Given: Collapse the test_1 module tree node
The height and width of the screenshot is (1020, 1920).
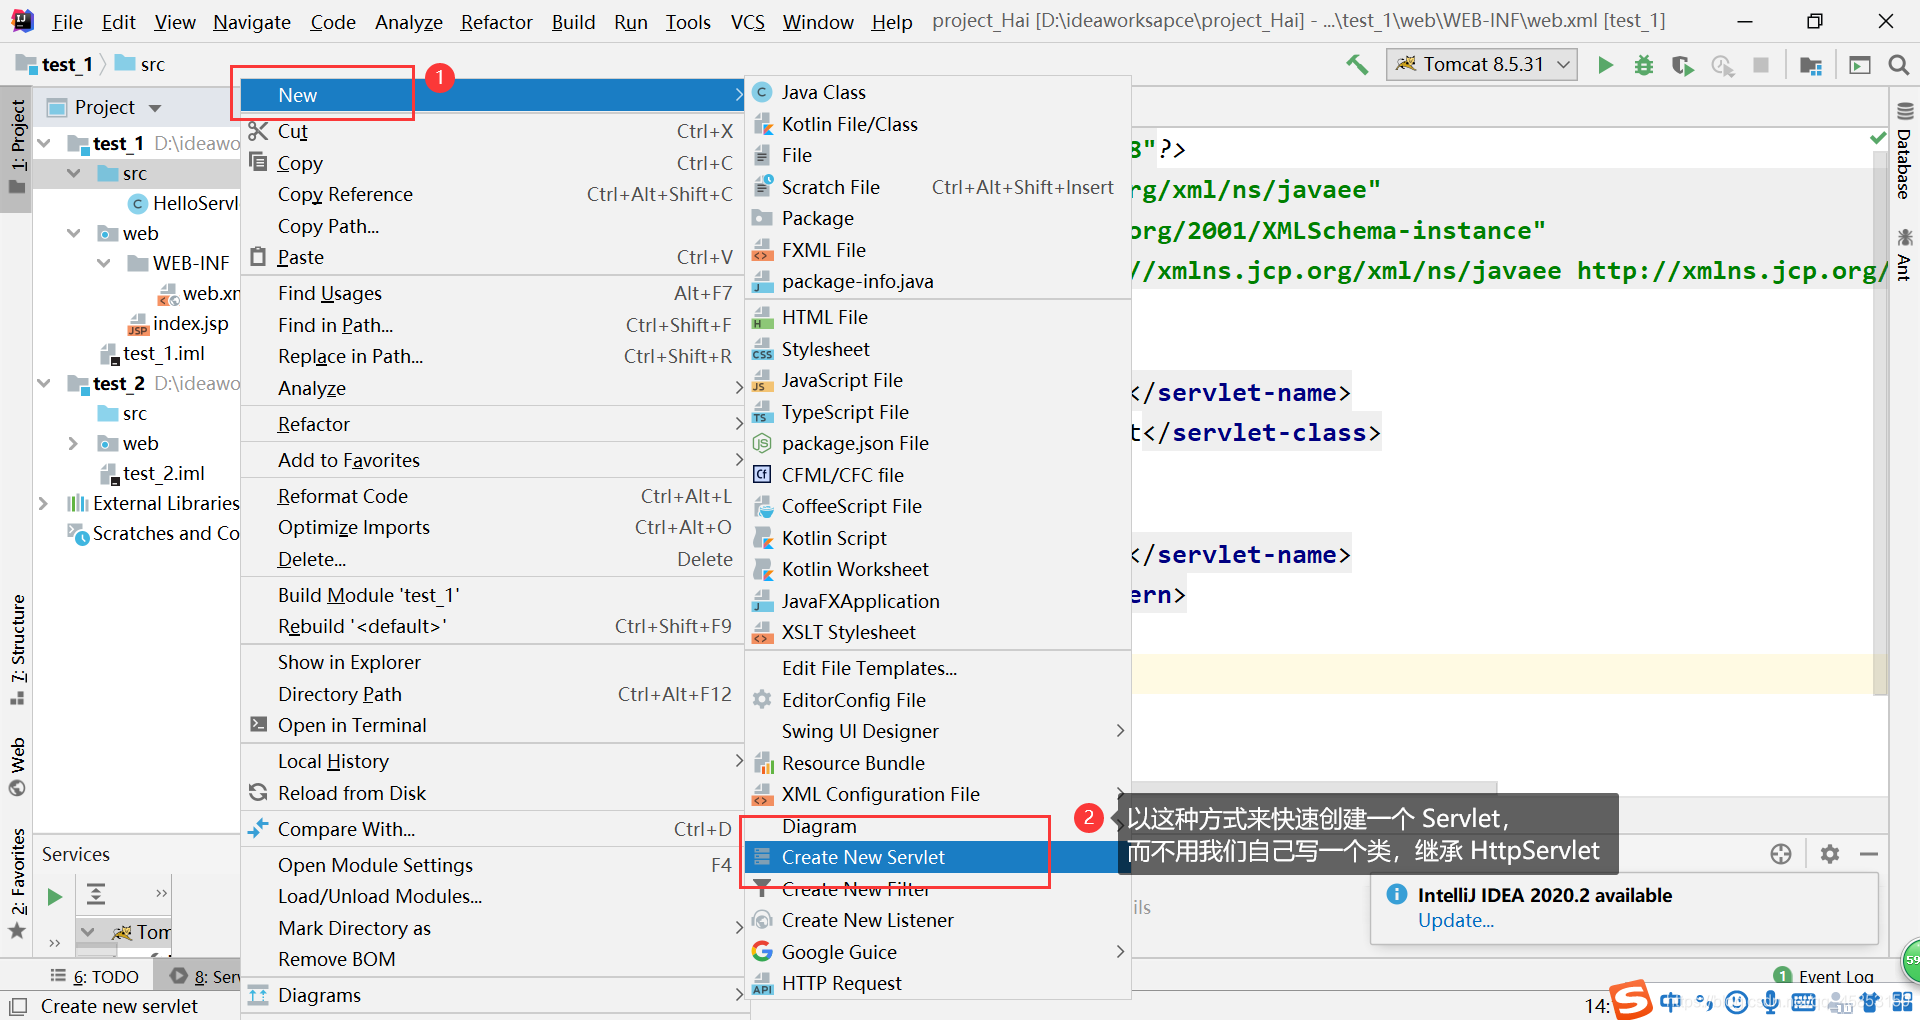Looking at the screenshot, I should click(45, 144).
